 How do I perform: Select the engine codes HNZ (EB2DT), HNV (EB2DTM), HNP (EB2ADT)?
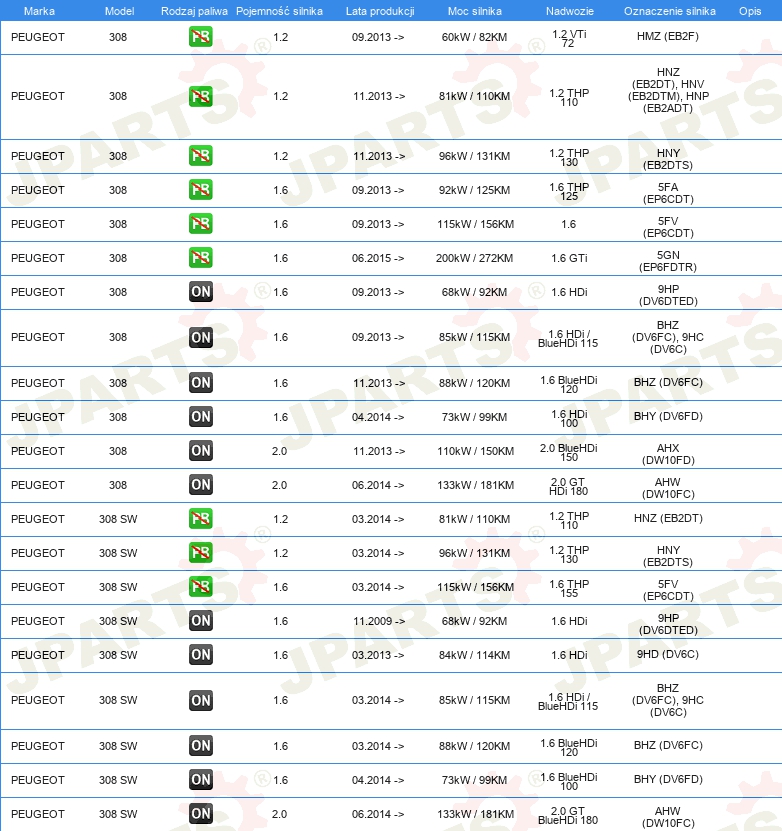[x=668, y=90]
